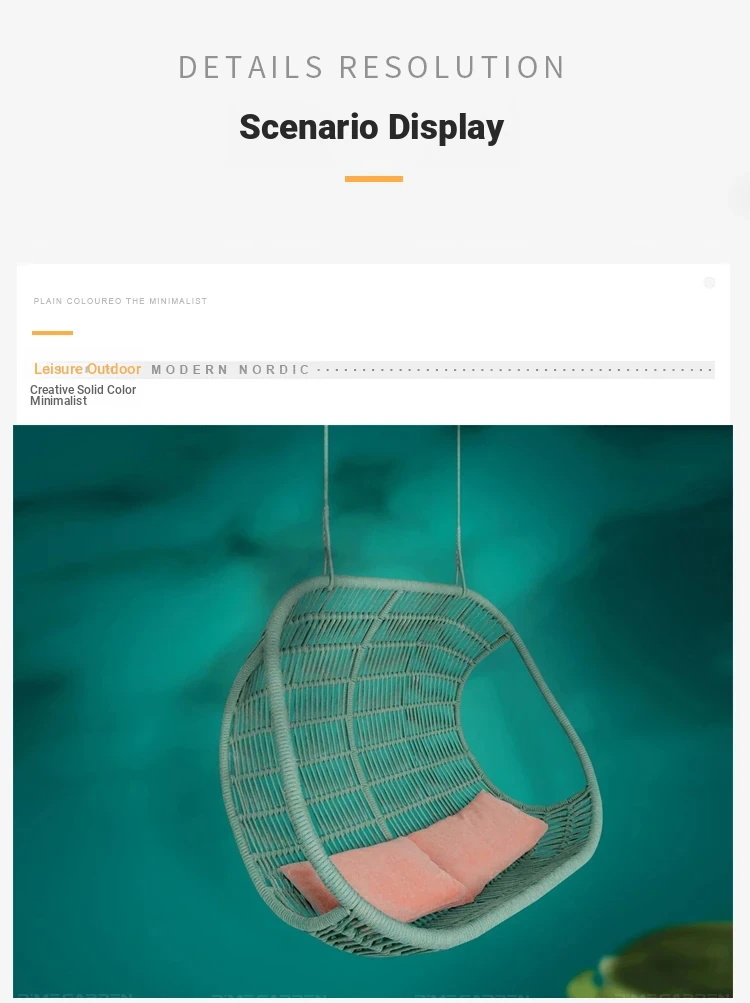This screenshot has width=750, height=1003.
Task: Open the hanging swing chair photo
Action: click(373, 711)
